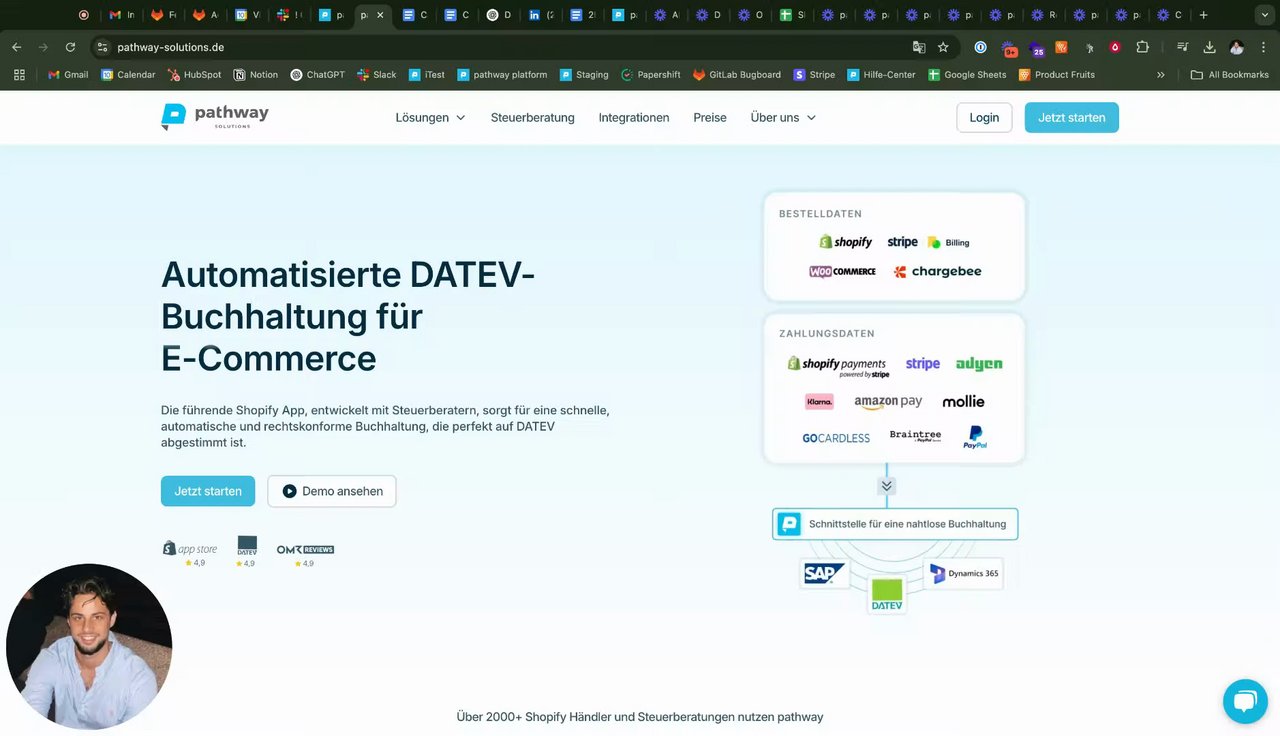Viewport: 1280px width, 736px height.
Task: Open the All Bookmarks folder
Action: pos(1229,74)
